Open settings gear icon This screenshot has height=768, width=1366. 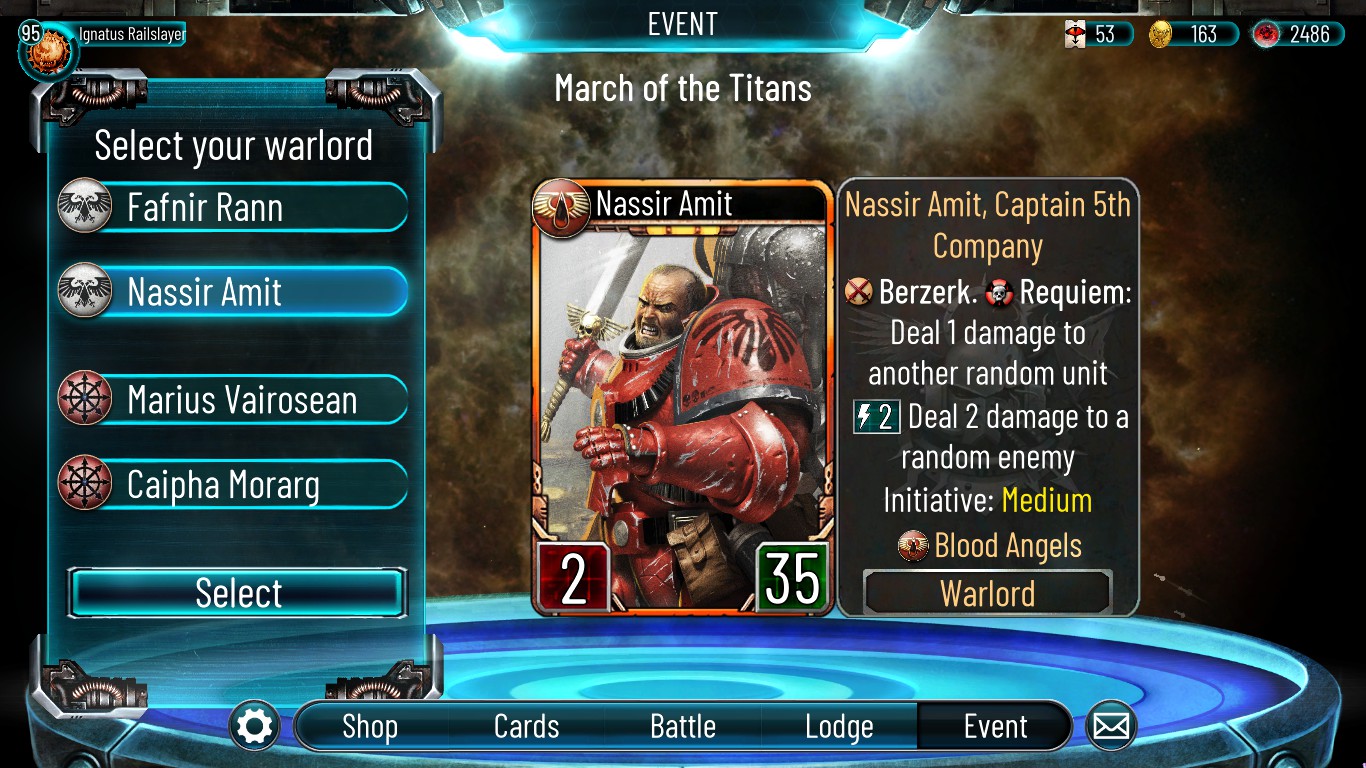tap(254, 726)
